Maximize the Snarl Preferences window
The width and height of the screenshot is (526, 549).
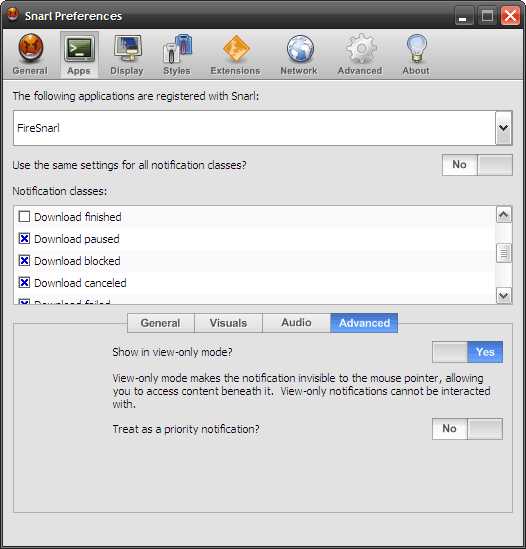click(x=487, y=16)
